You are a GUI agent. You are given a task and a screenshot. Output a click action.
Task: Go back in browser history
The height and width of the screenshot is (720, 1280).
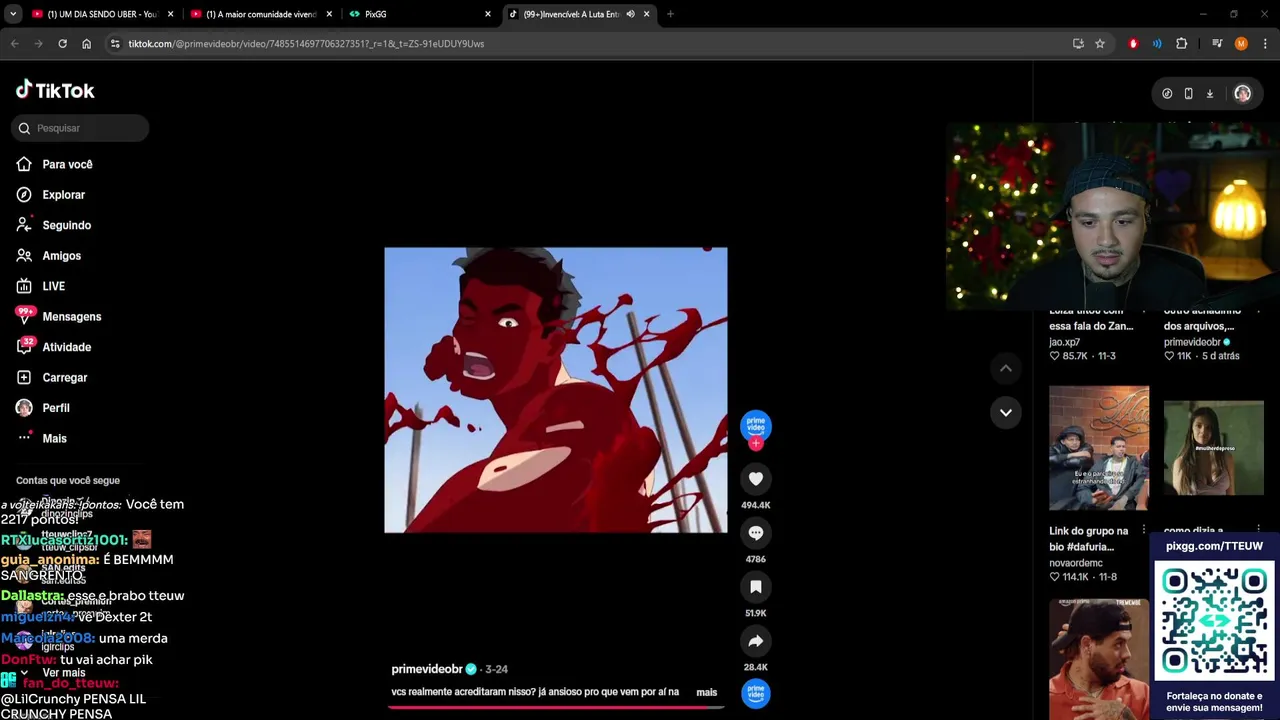[14, 44]
